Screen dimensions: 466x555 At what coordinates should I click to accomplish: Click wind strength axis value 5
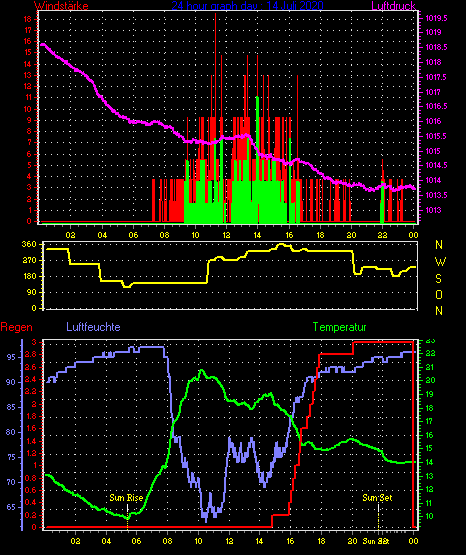point(29,165)
